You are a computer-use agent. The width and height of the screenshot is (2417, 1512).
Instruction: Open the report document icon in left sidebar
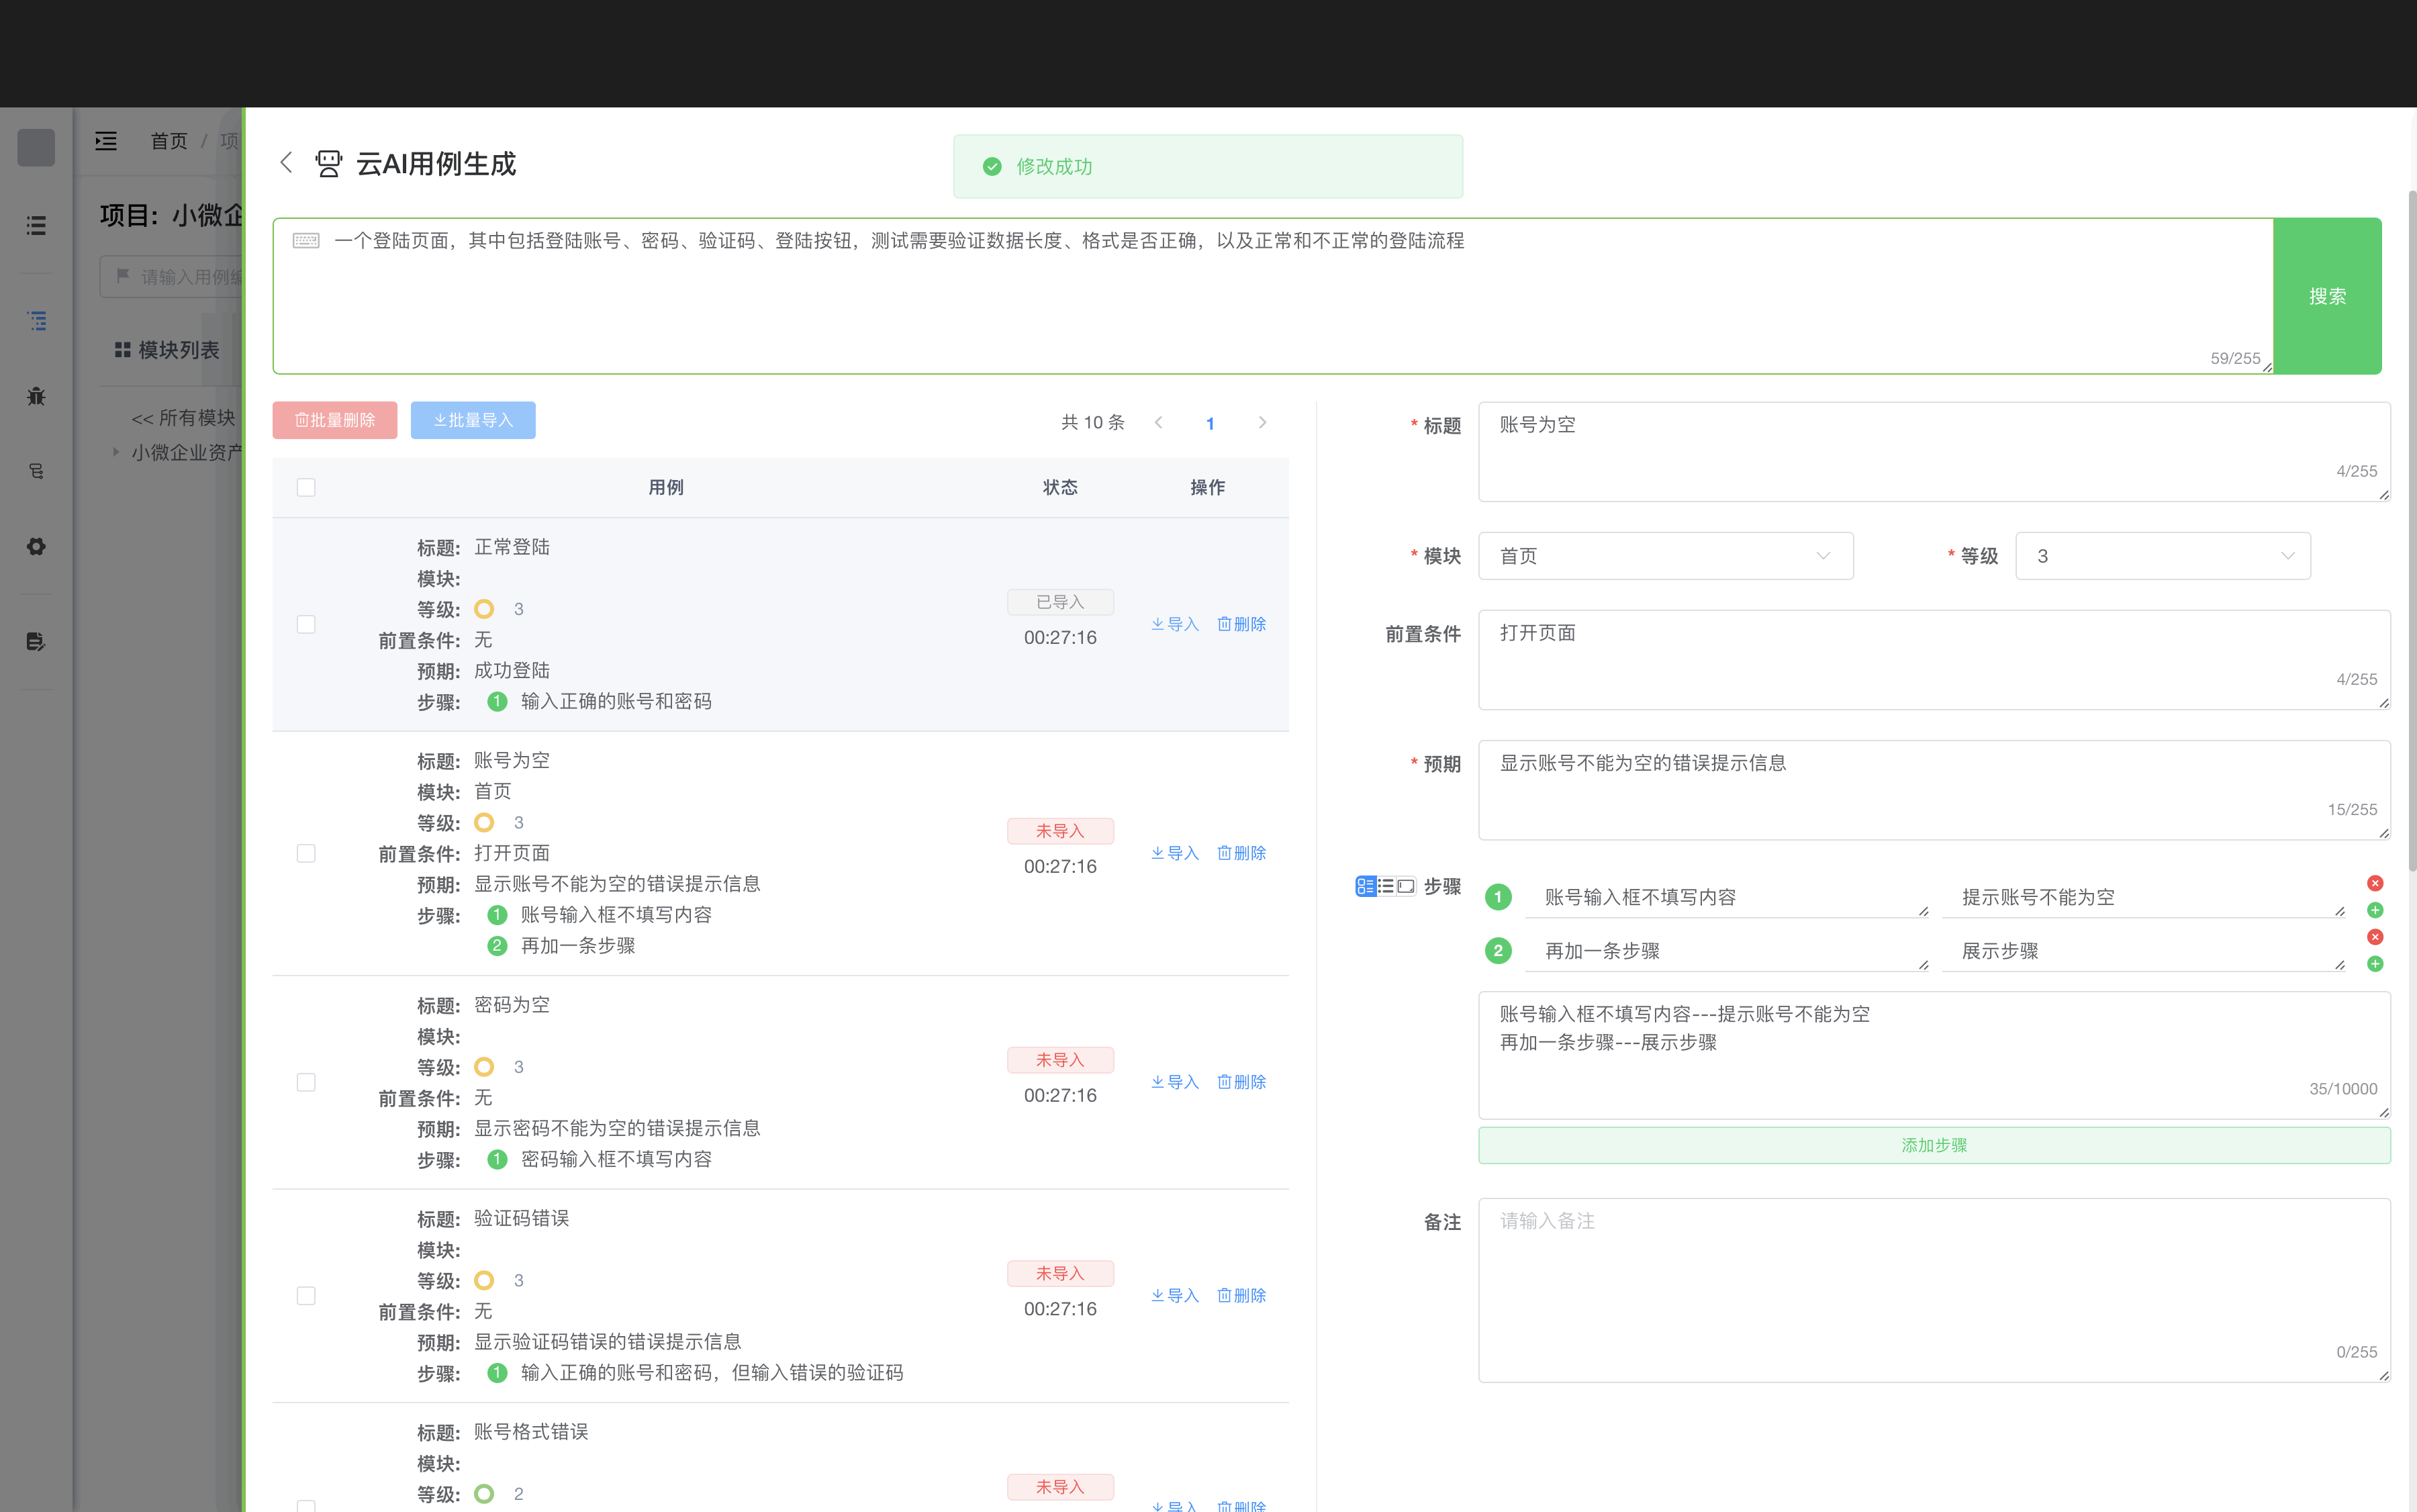36,641
